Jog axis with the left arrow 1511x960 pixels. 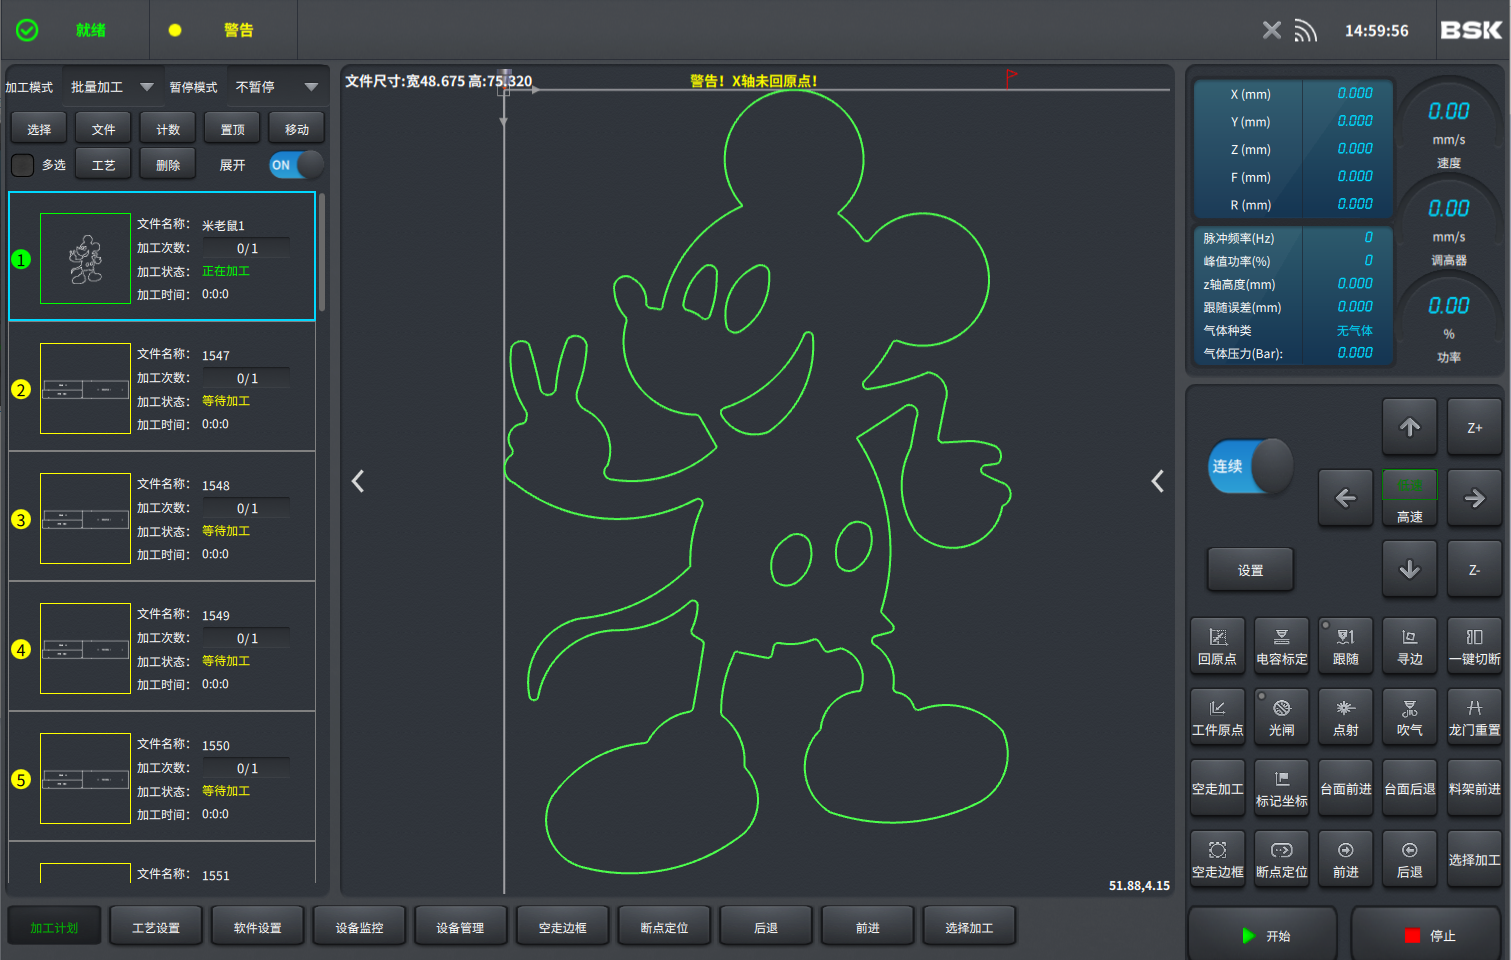point(1345,498)
